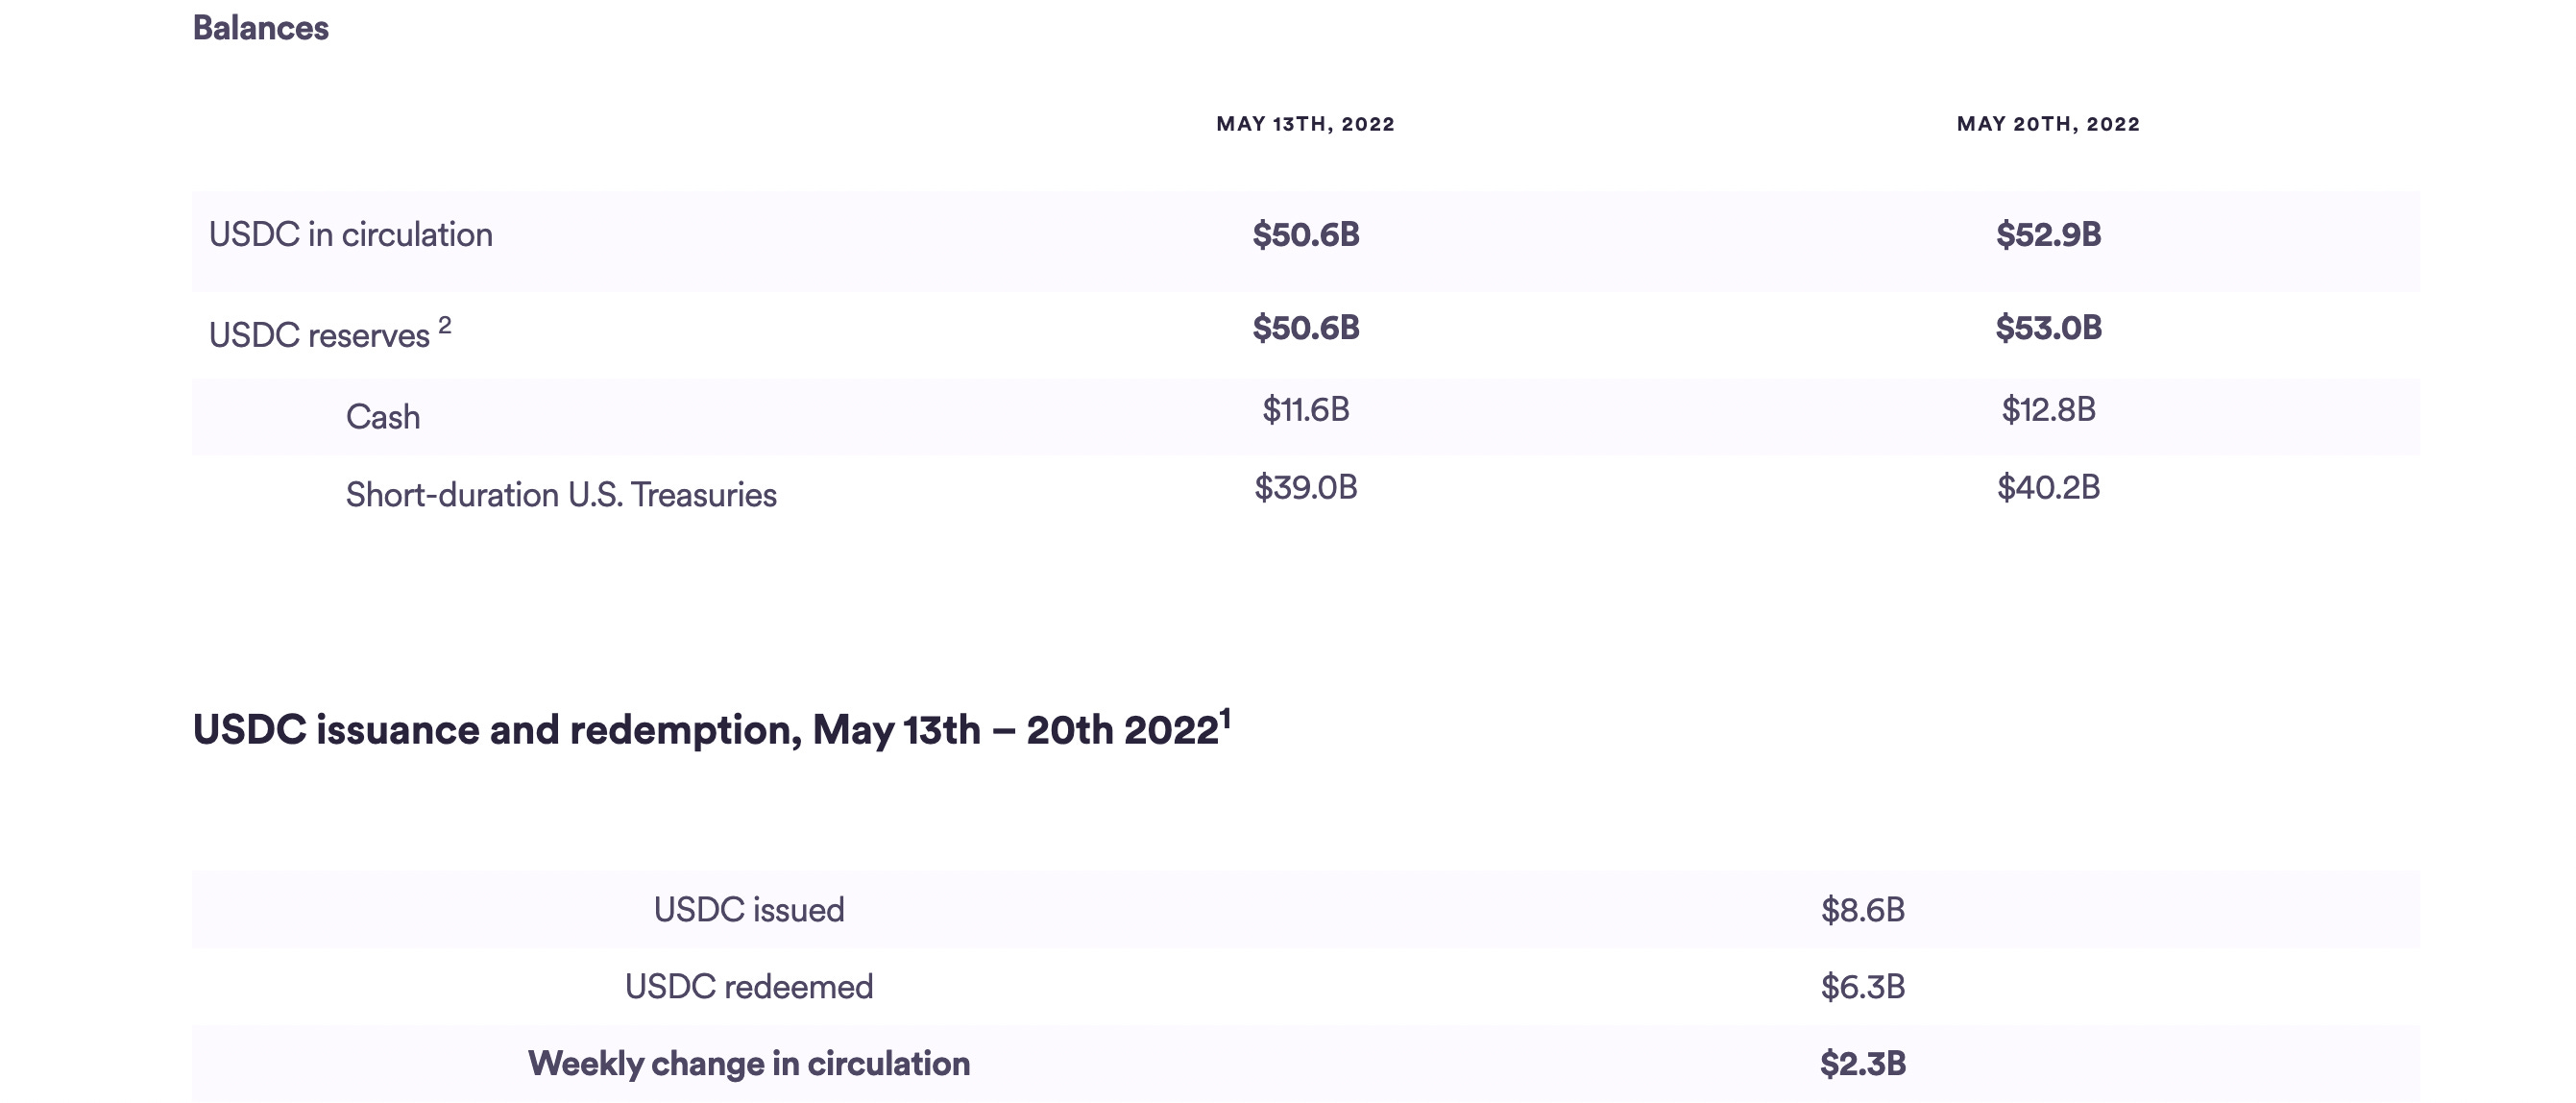Viewport: 2576px width, 1103px height.
Task: Open footnote 2 next to USDC reserves
Action: pos(445,325)
